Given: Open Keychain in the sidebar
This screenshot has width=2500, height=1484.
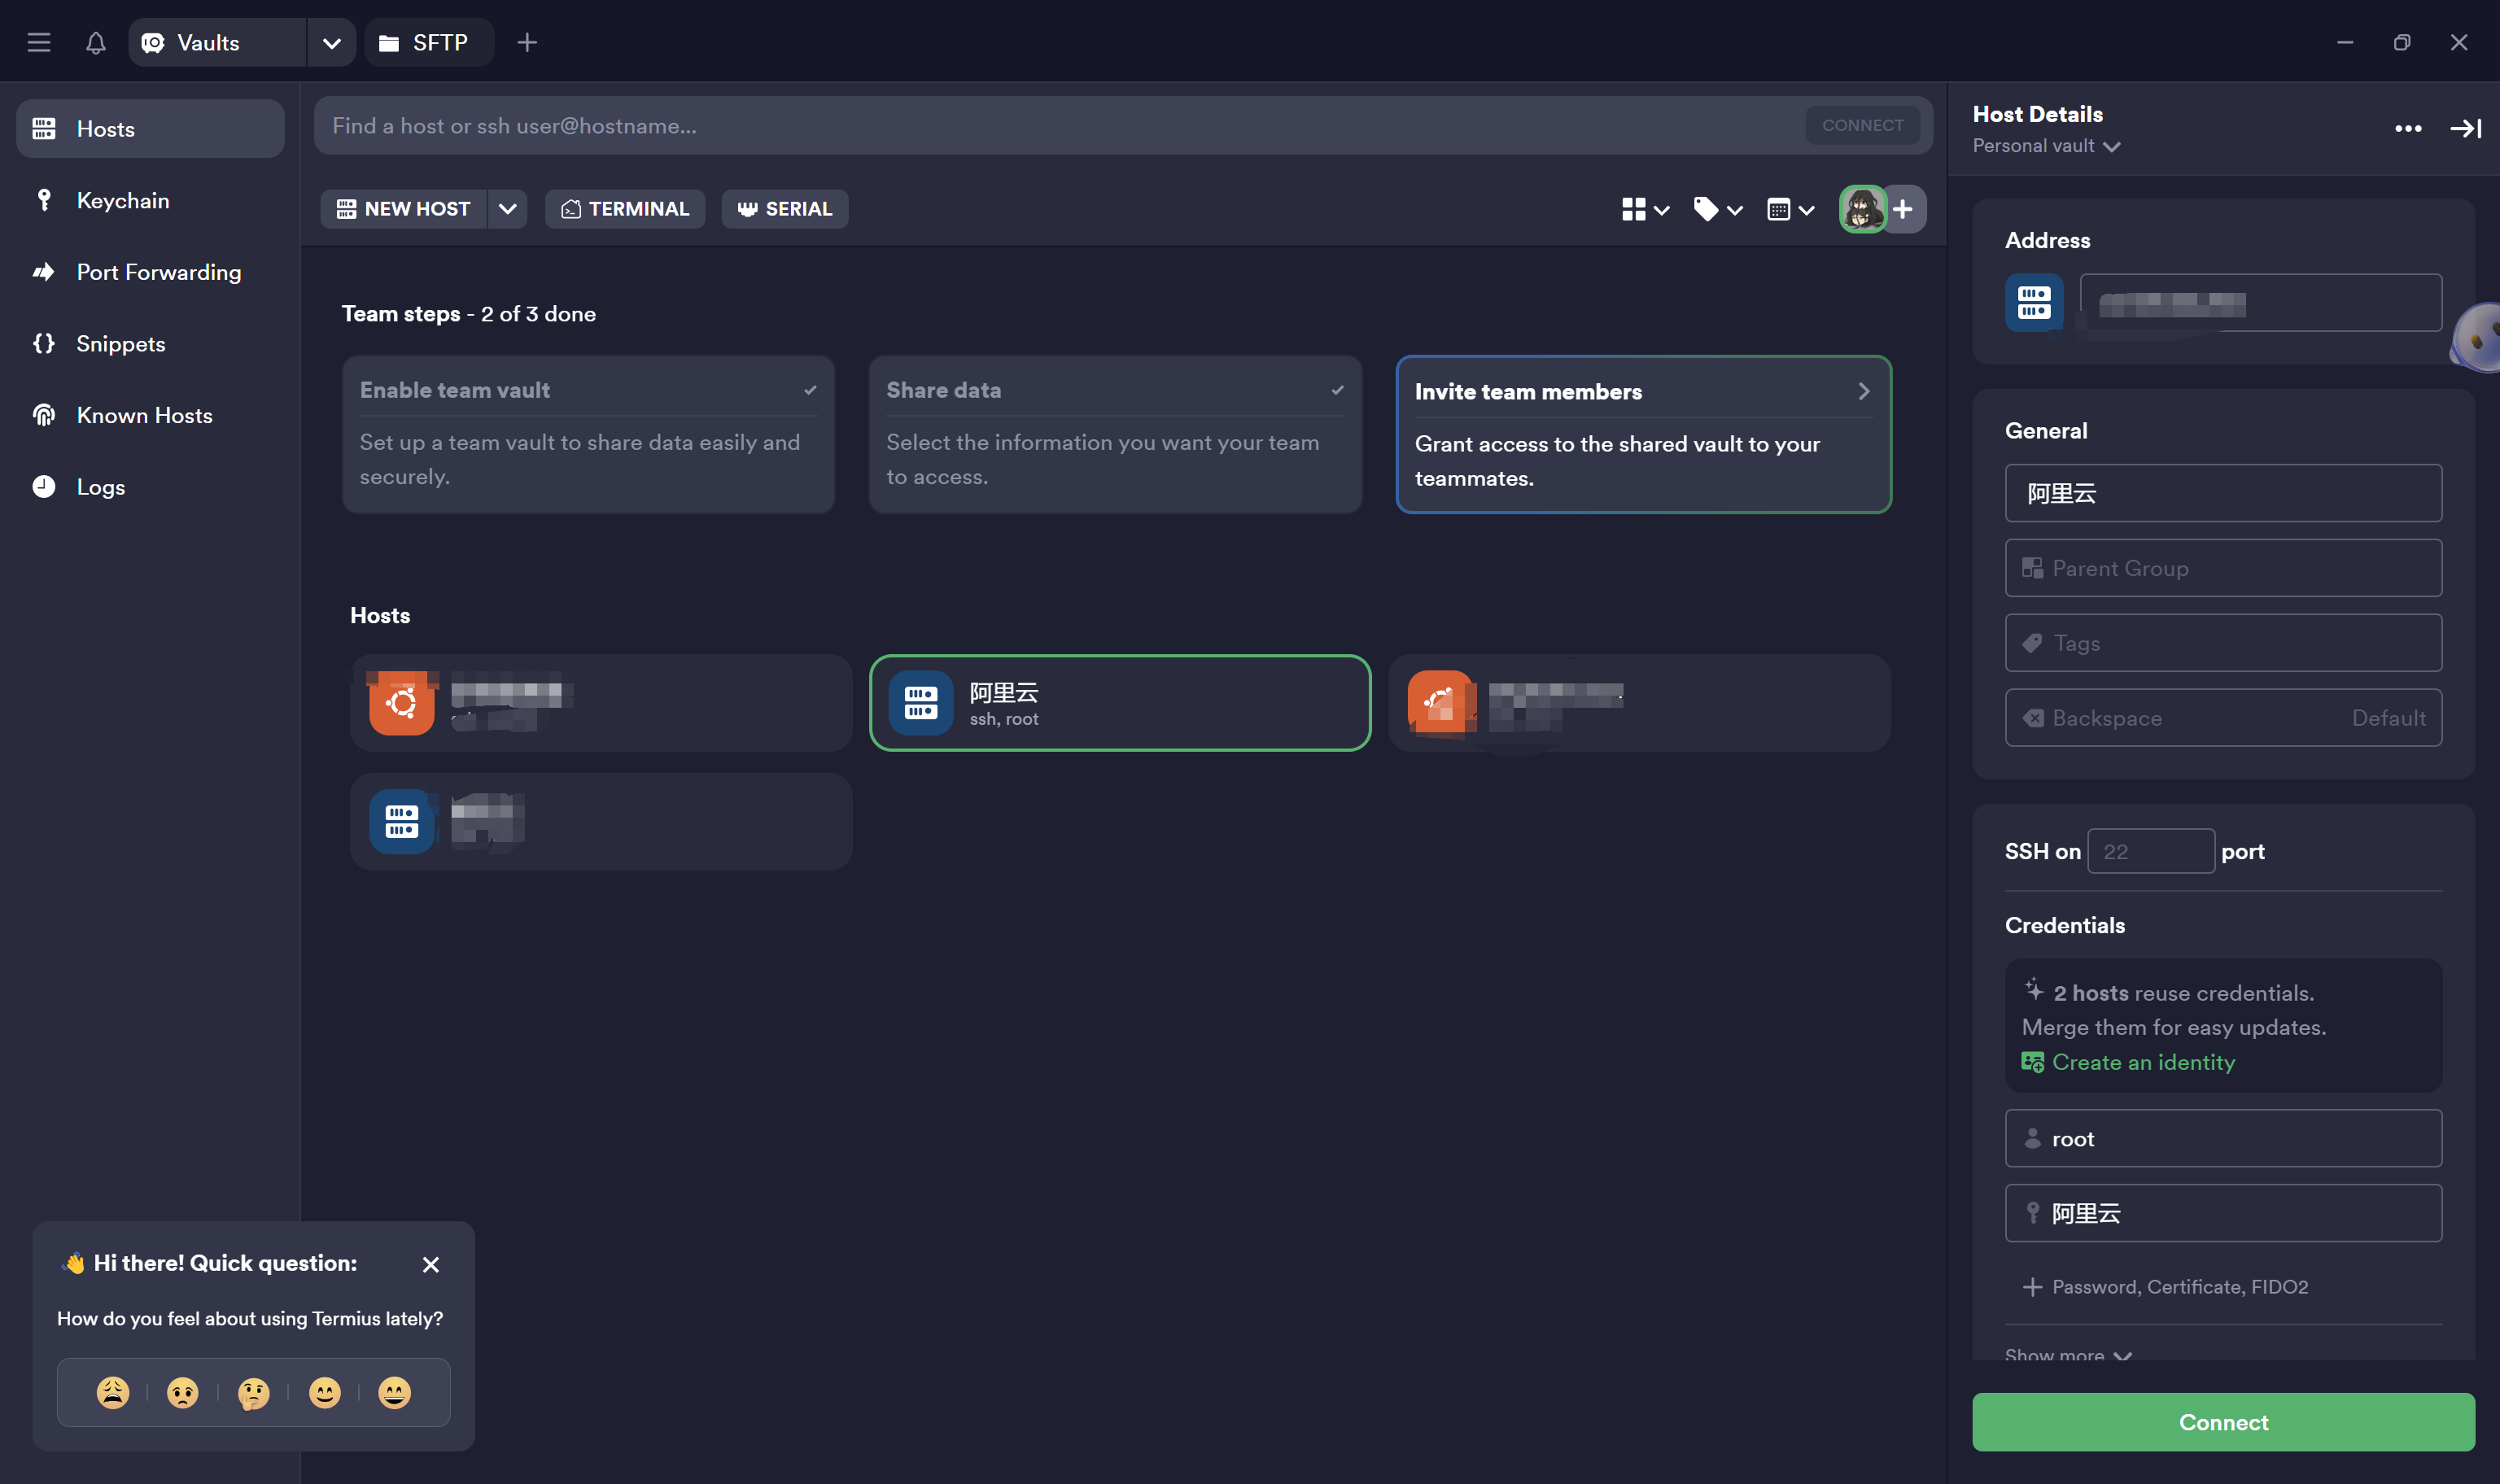Looking at the screenshot, I should coord(122,200).
